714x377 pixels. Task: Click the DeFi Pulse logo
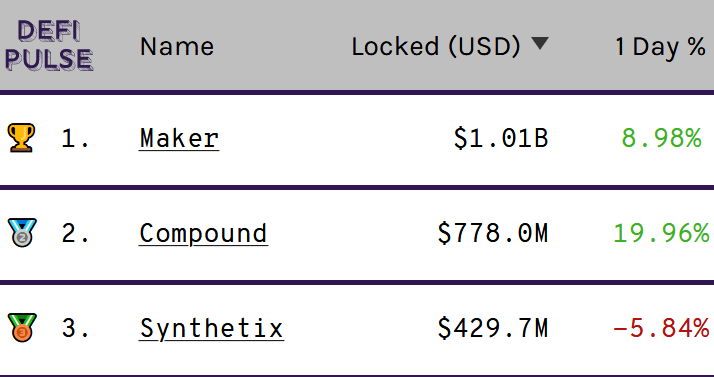[49, 46]
